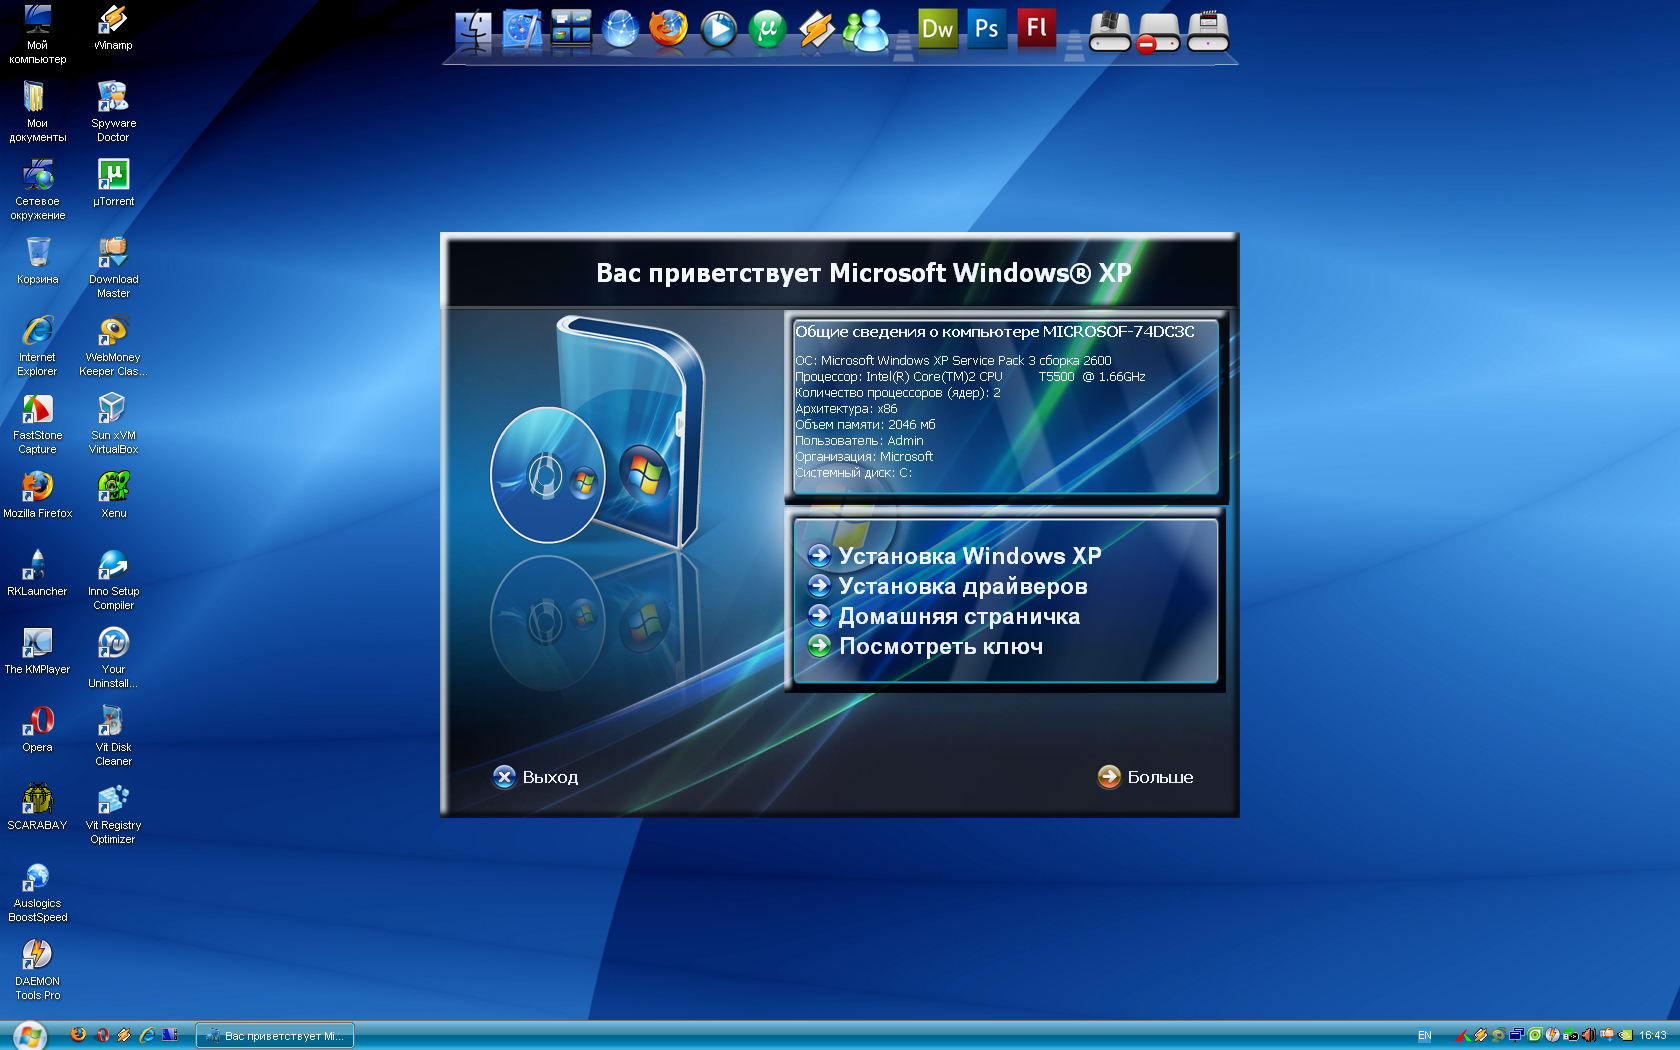Click the Объем памяти: 2046 мб line
The image size is (1680, 1050).
click(x=865, y=425)
